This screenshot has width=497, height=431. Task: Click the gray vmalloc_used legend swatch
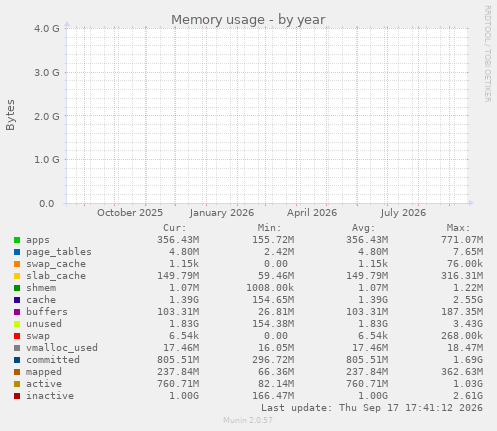[17, 348]
